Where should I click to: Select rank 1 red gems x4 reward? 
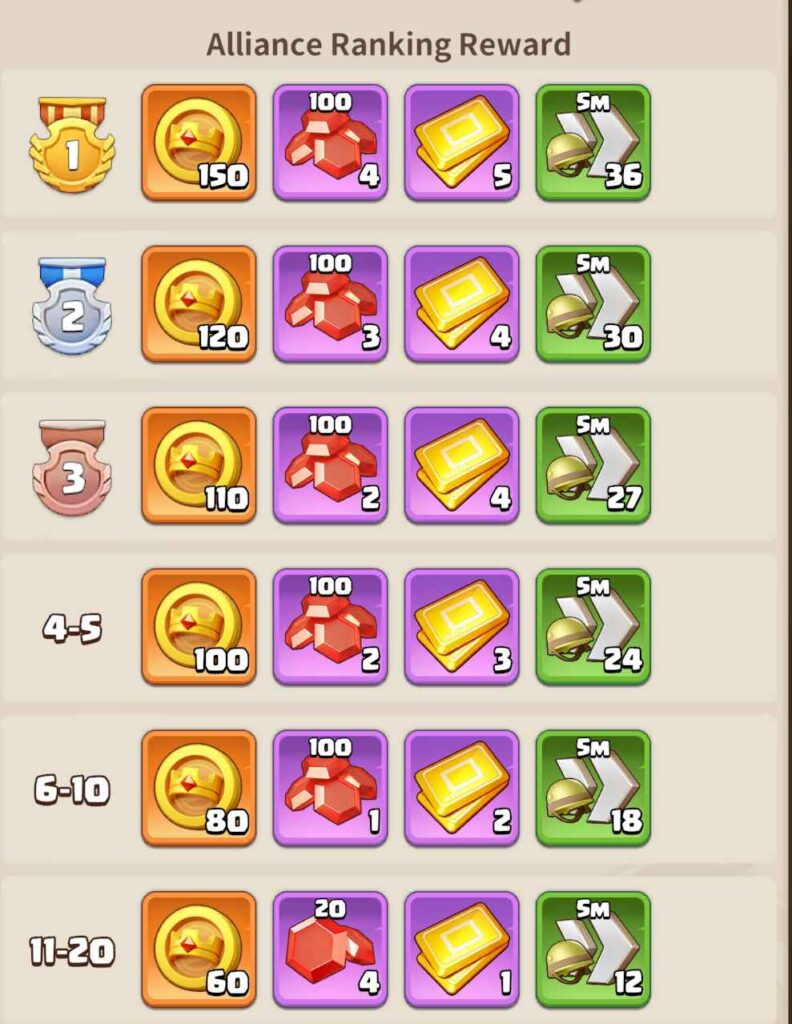pyautogui.click(x=330, y=142)
